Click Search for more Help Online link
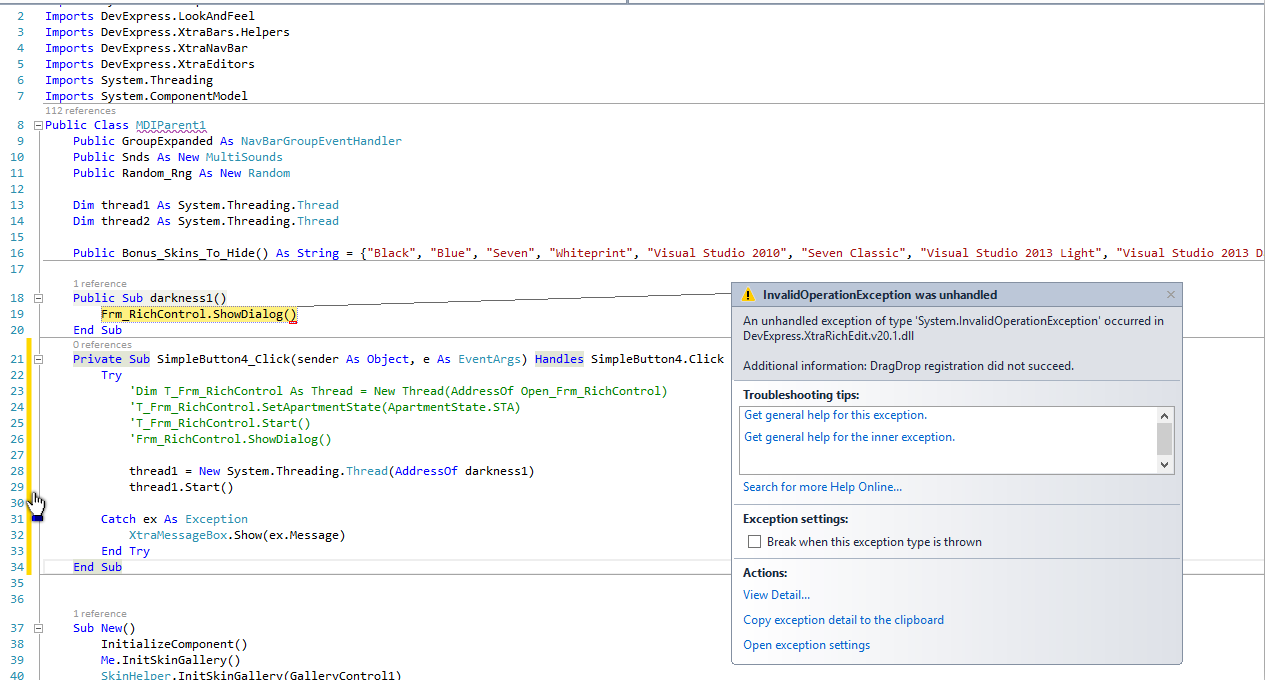Viewport: 1265px width, 680px height. click(822, 487)
